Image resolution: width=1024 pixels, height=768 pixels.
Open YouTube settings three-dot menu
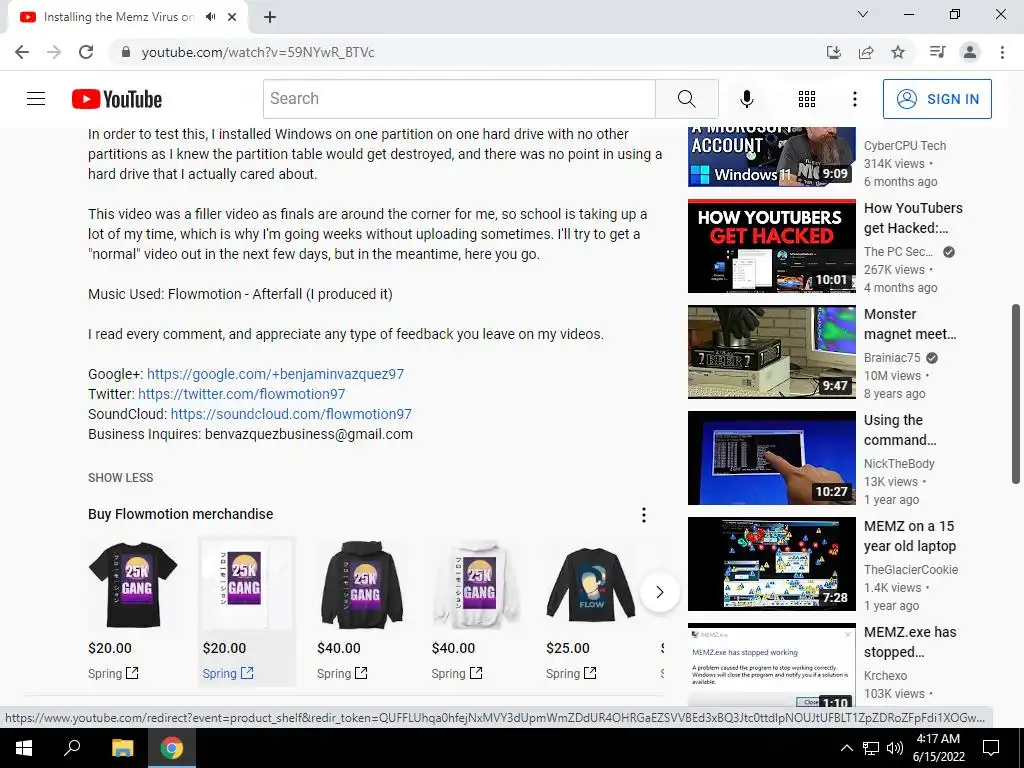pos(854,99)
